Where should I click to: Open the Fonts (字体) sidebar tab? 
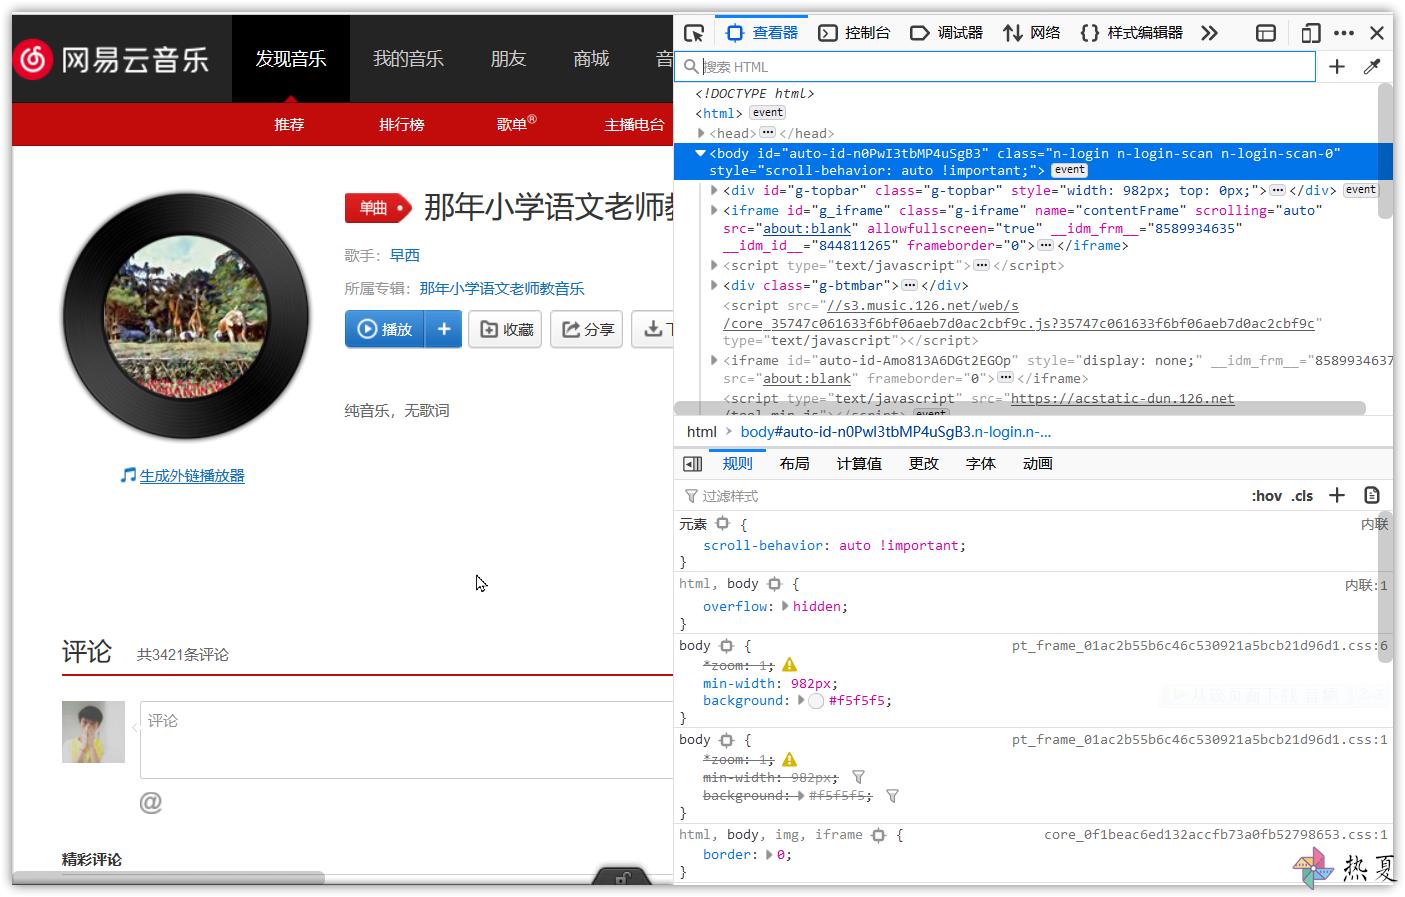980,464
